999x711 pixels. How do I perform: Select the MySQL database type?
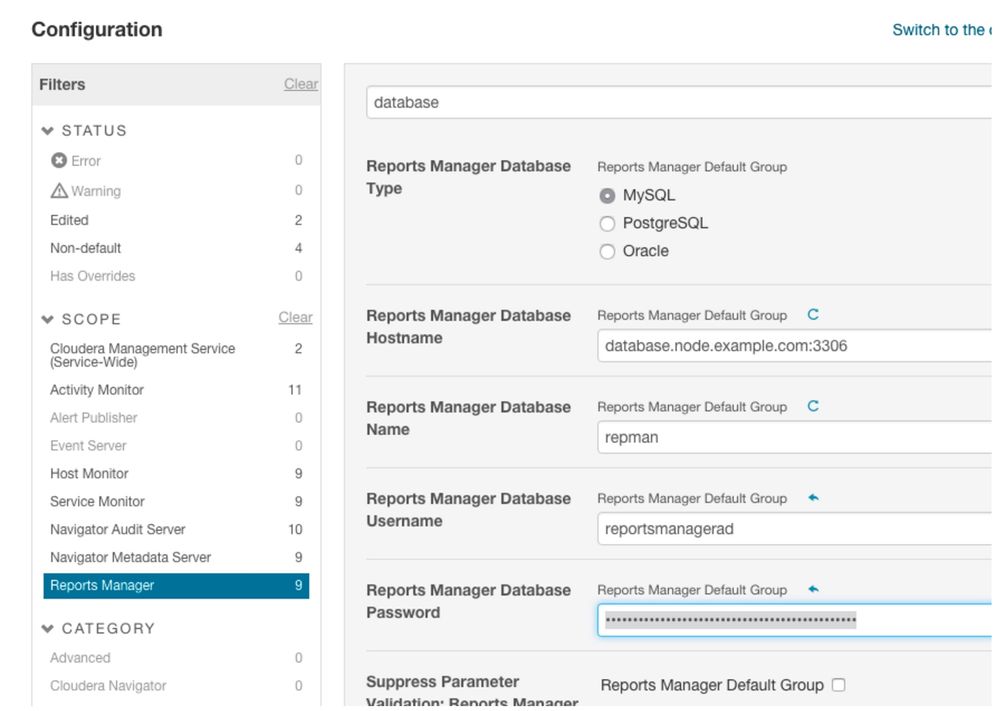[607, 196]
